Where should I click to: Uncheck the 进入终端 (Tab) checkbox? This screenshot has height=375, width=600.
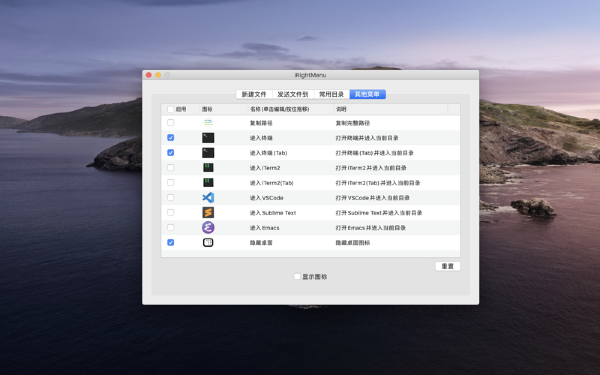[171, 152]
